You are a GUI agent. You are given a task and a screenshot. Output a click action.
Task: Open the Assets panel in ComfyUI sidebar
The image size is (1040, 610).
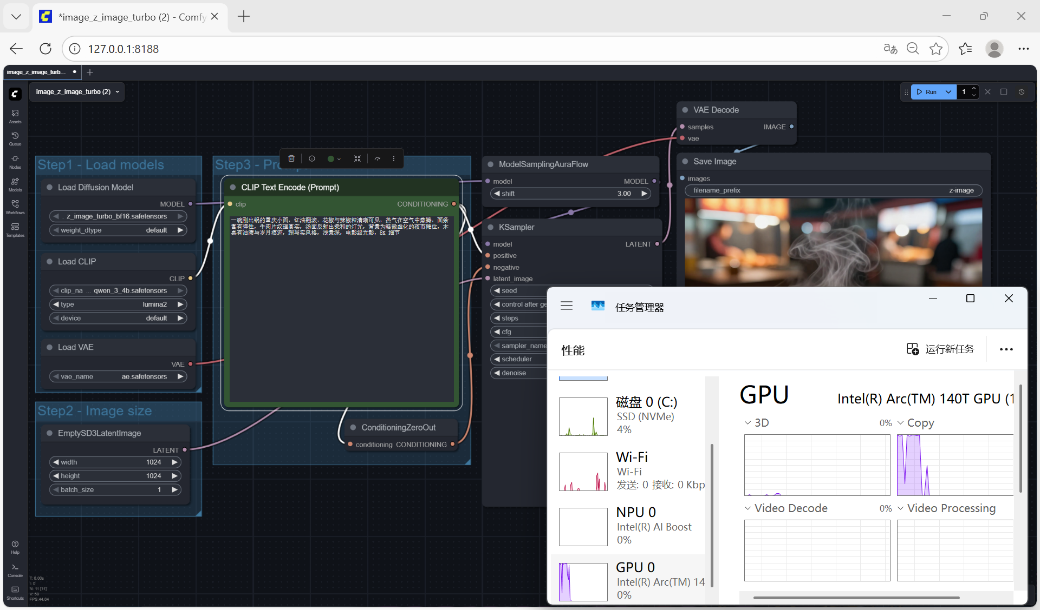coord(15,115)
